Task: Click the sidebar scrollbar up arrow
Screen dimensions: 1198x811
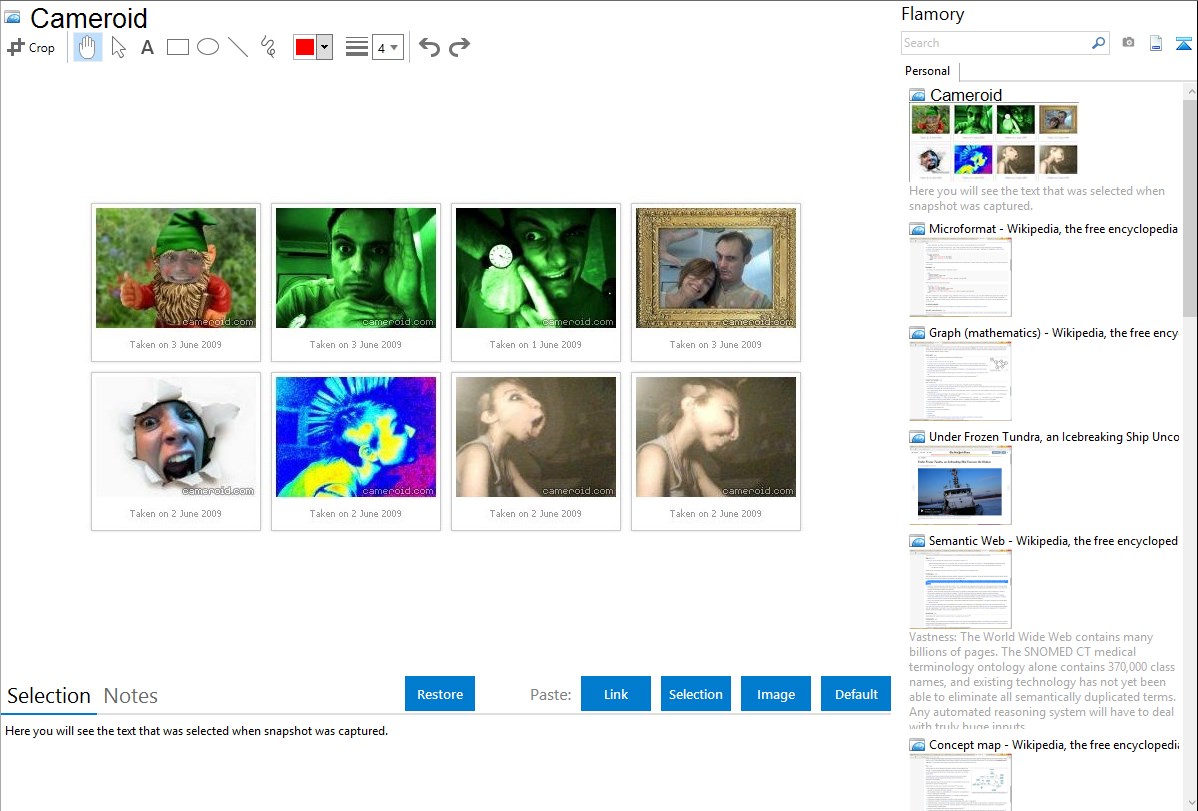Action: click(x=1190, y=91)
